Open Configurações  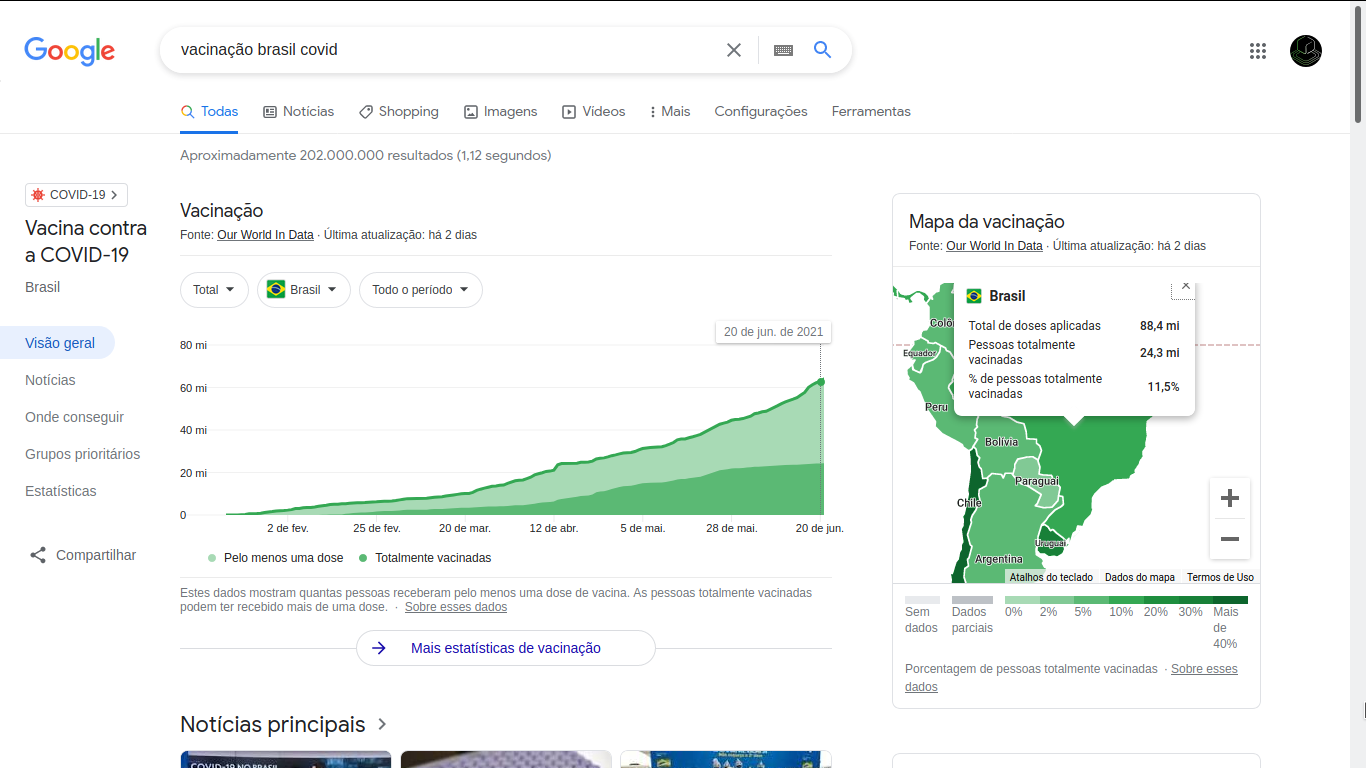761,111
